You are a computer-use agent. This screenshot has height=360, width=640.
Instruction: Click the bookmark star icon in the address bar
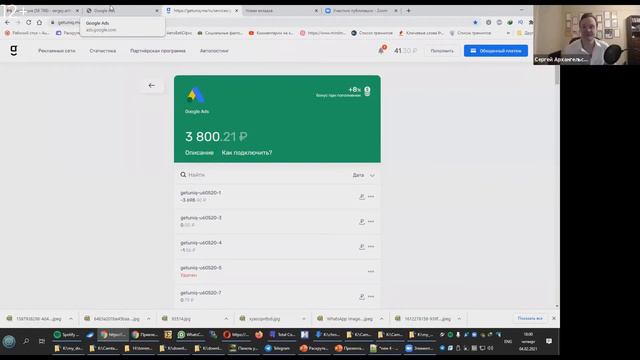click(475, 22)
